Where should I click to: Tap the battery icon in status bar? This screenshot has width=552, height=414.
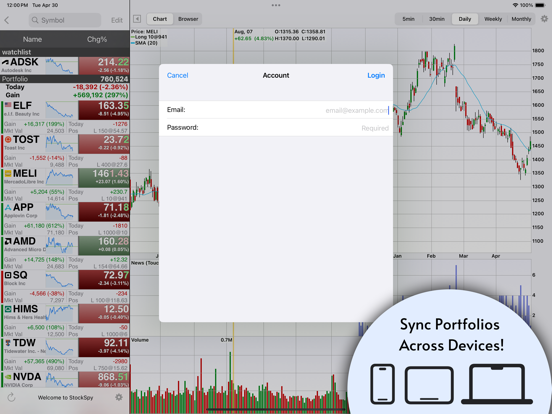540,5
